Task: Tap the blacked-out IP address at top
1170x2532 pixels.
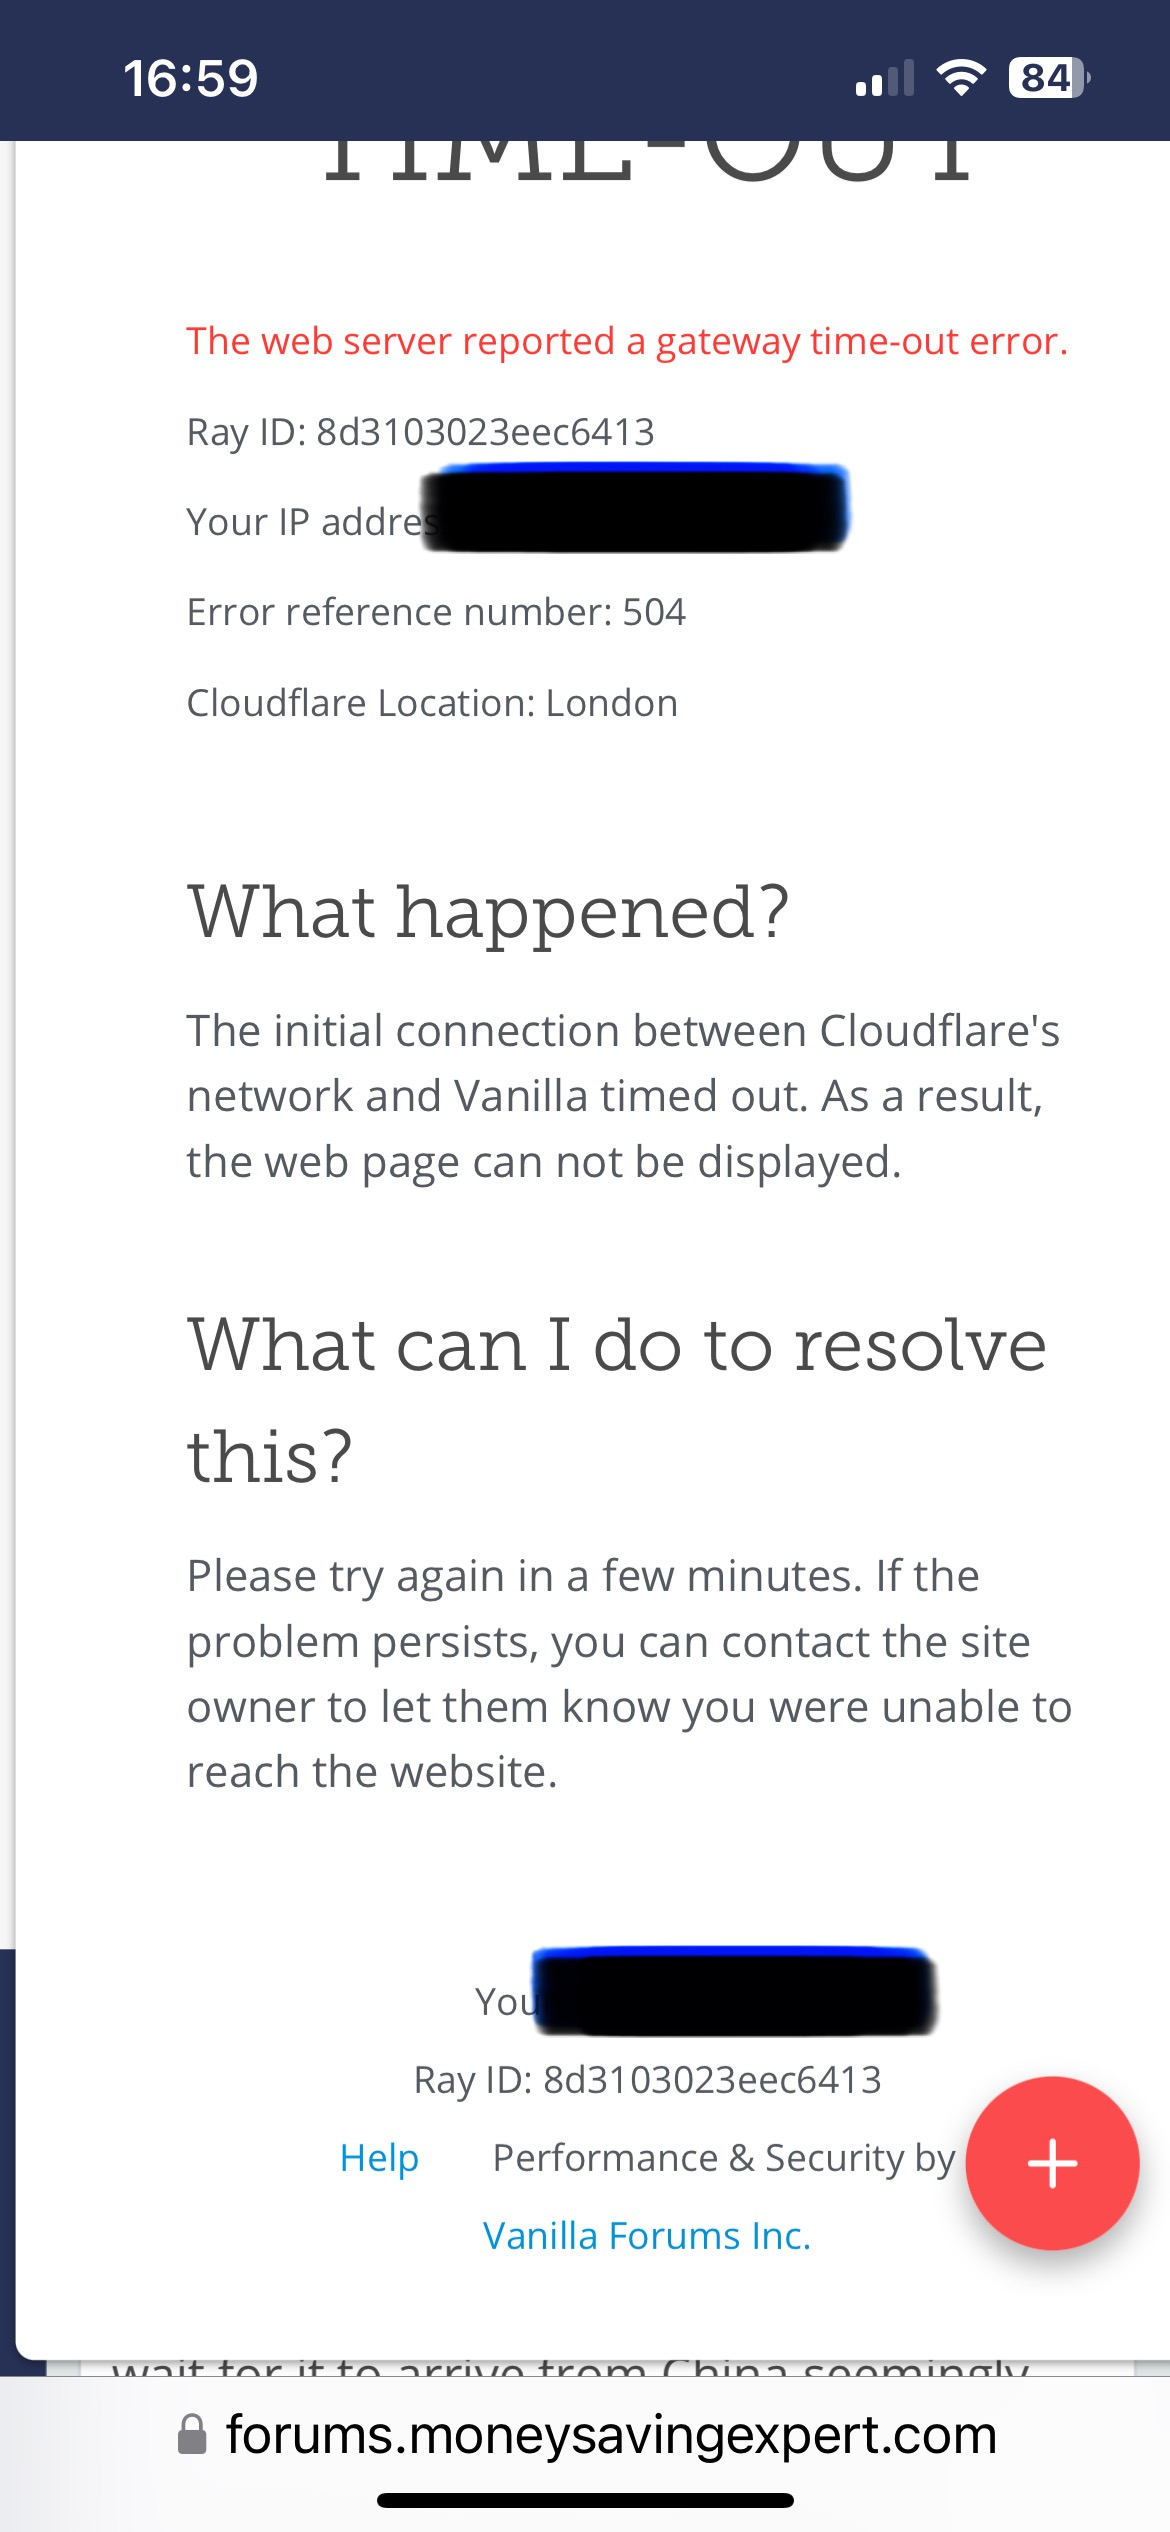Action: [x=635, y=508]
